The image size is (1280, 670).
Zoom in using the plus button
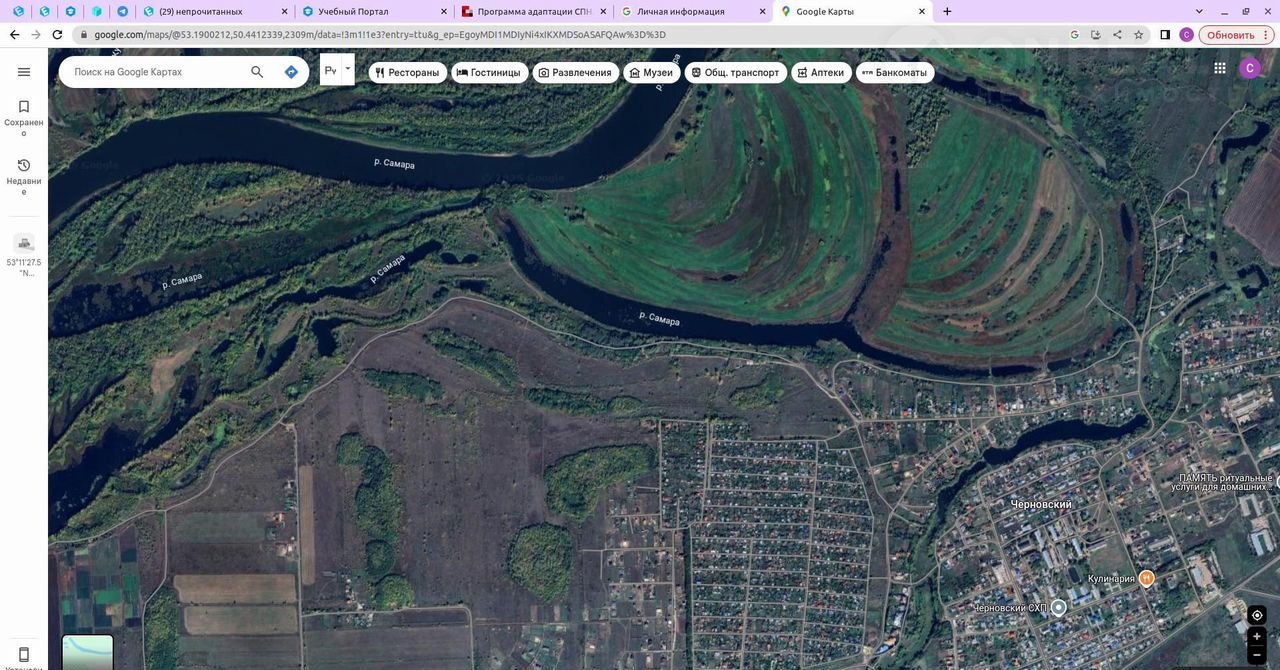point(1257,637)
